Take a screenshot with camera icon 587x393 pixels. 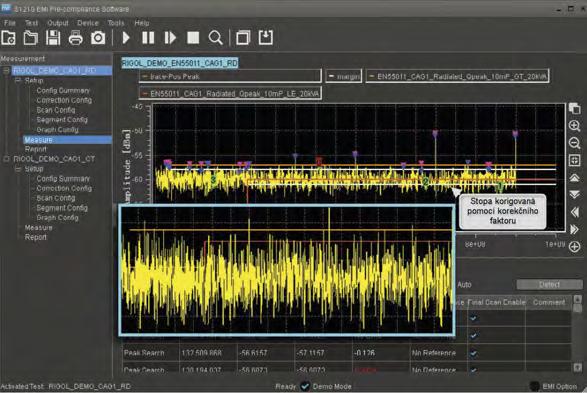coord(98,38)
